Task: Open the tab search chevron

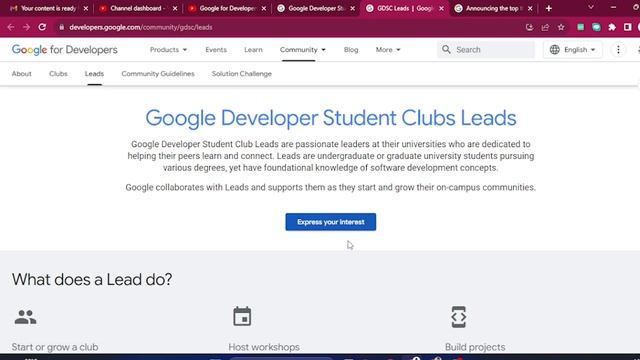Action: tap(591, 7)
